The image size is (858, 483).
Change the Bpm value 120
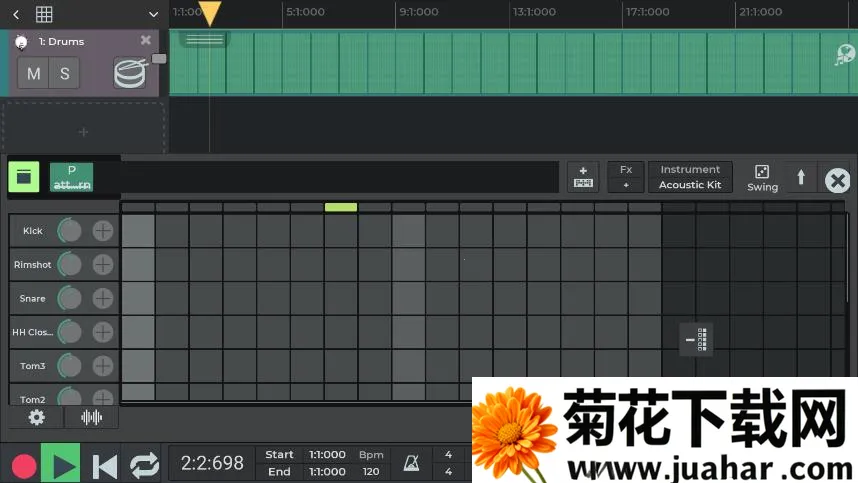370,472
